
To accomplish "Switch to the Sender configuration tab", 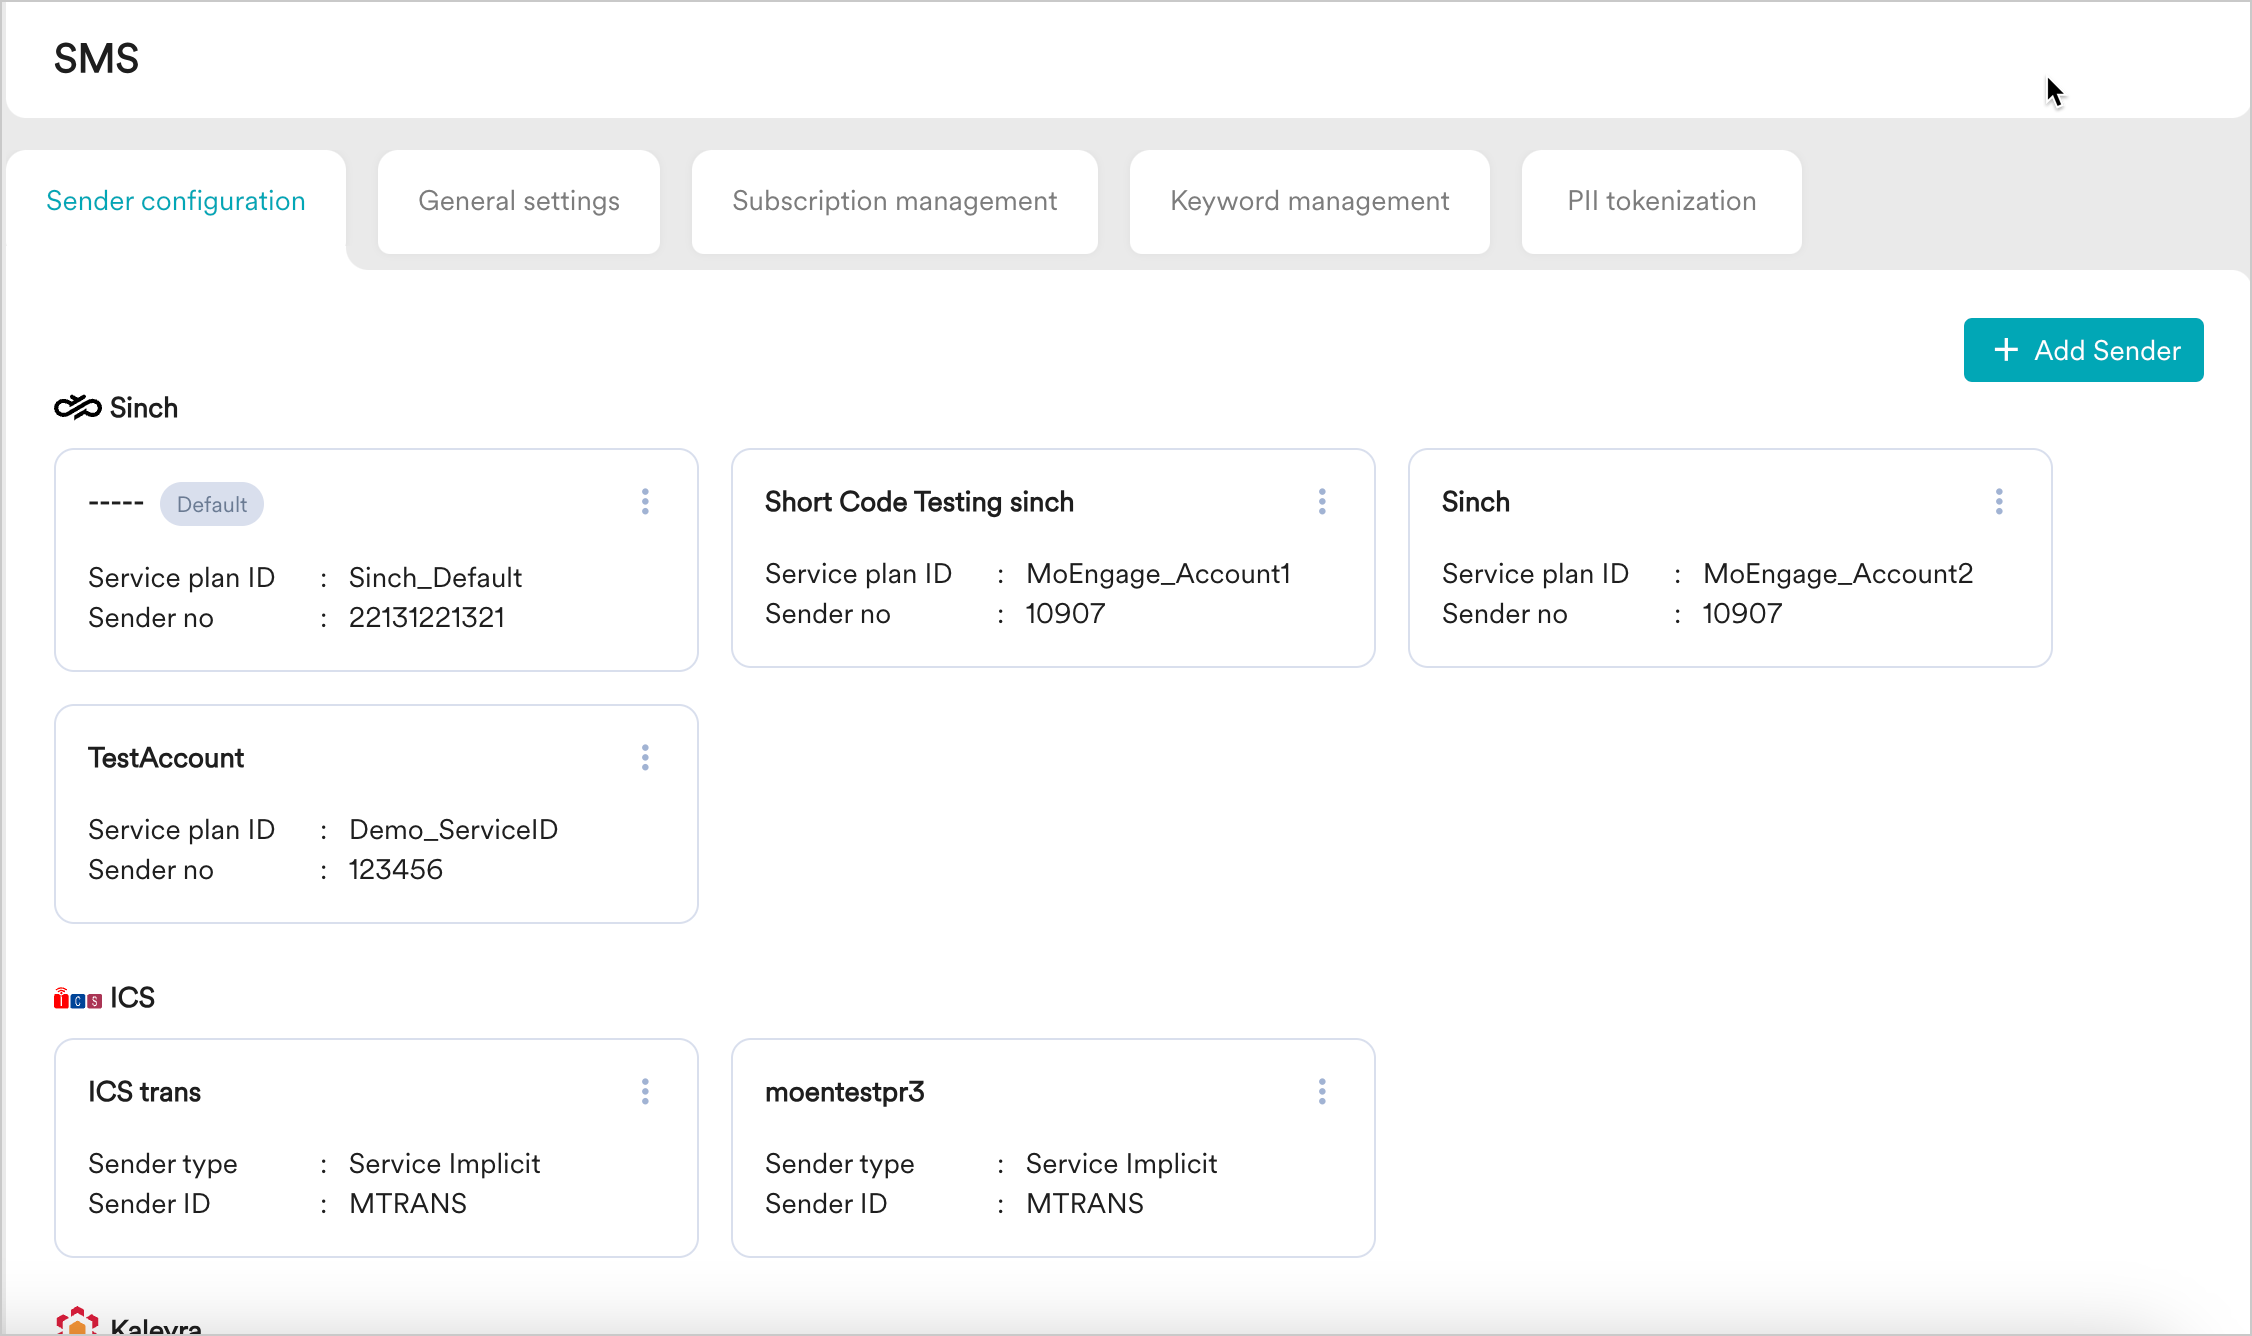I will (x=176, y=201).
